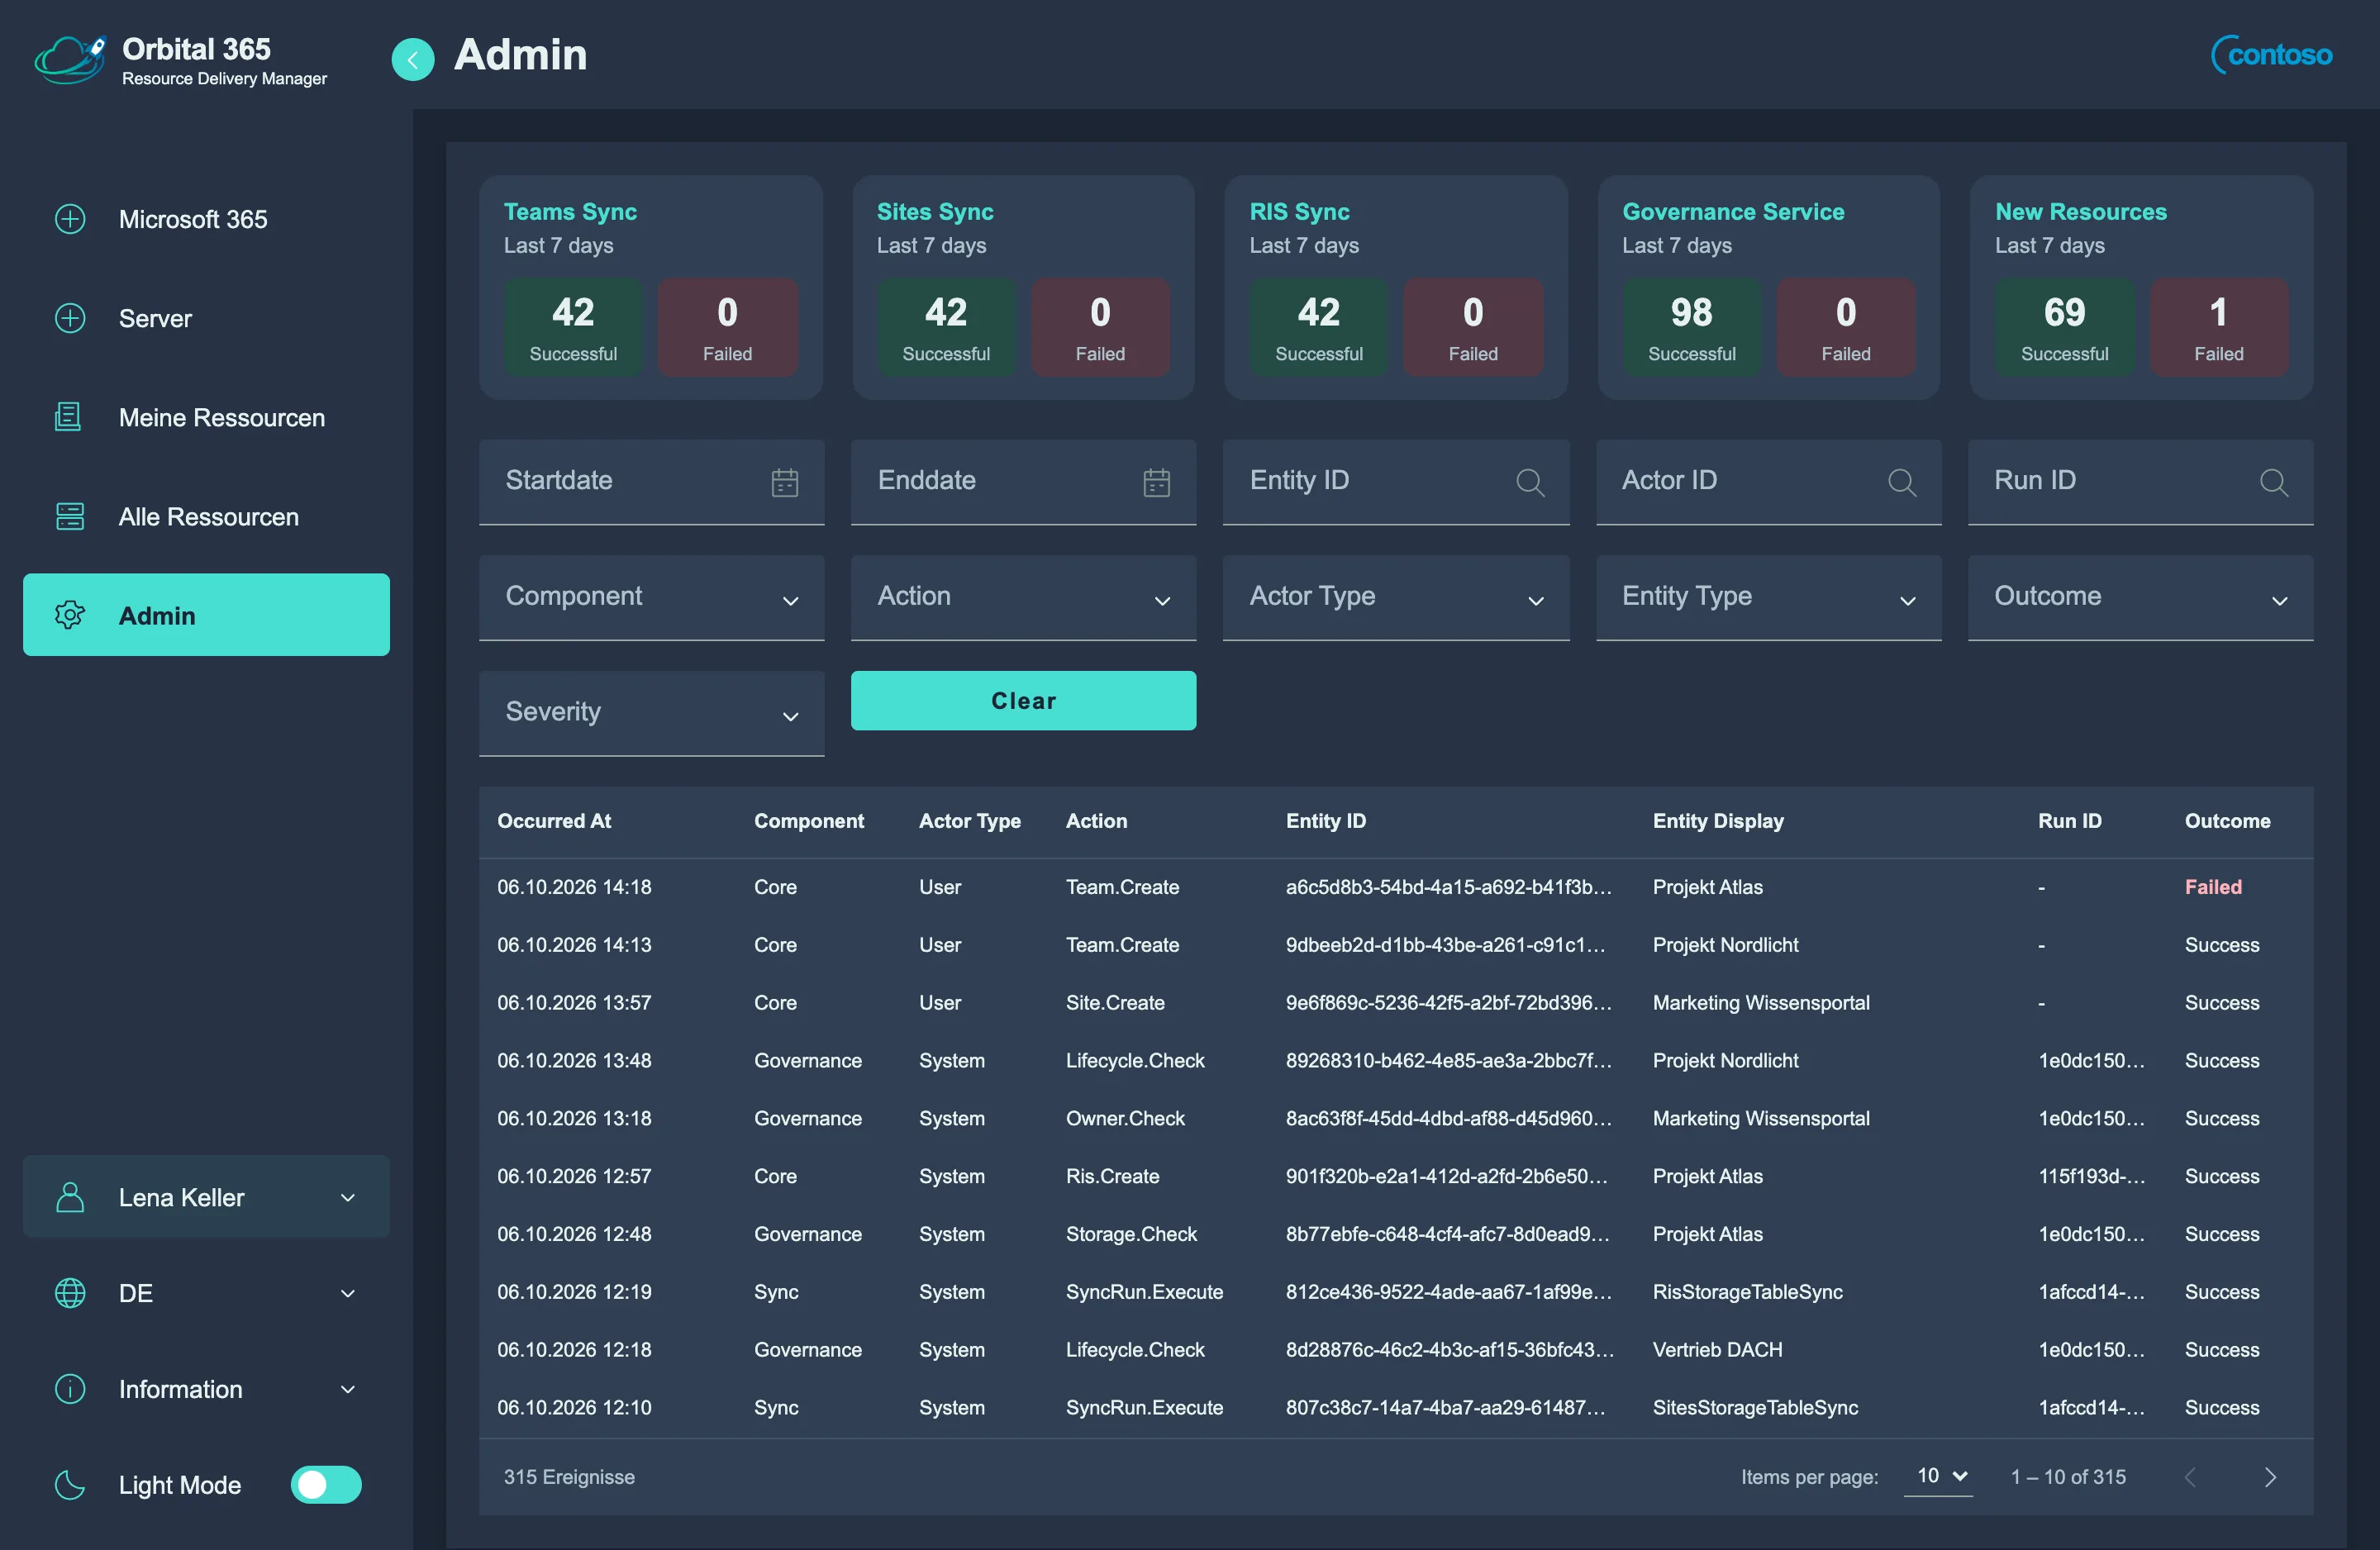Open the Action filter dropdown

[x=1023, y=597]
